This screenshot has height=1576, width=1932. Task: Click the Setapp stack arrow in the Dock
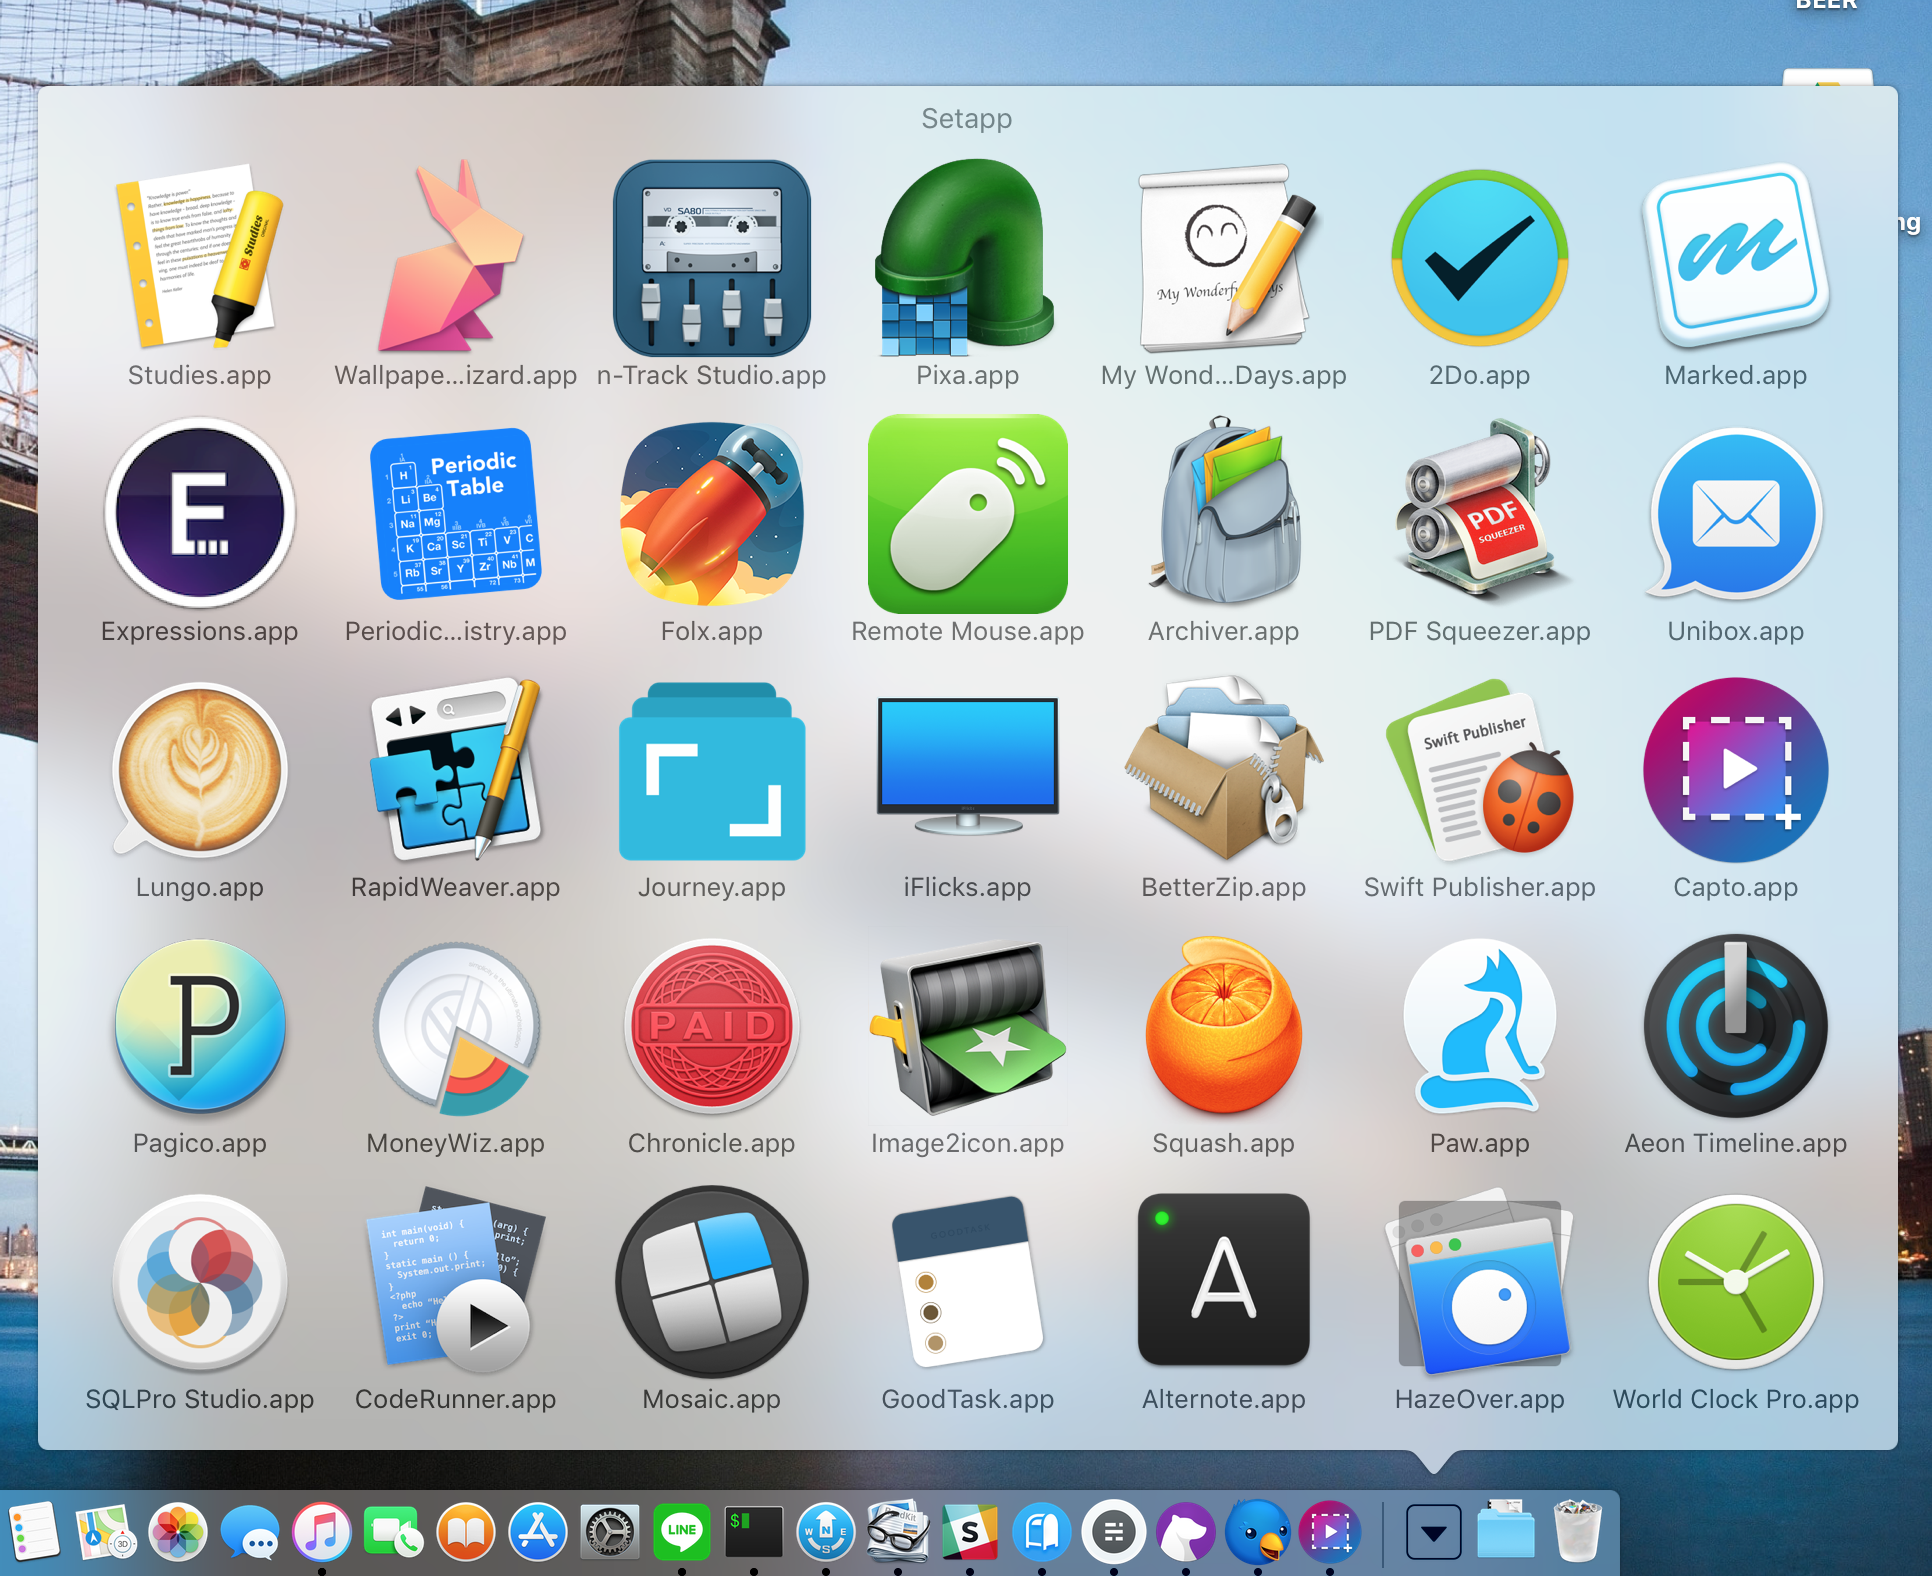point(1433,1532)
